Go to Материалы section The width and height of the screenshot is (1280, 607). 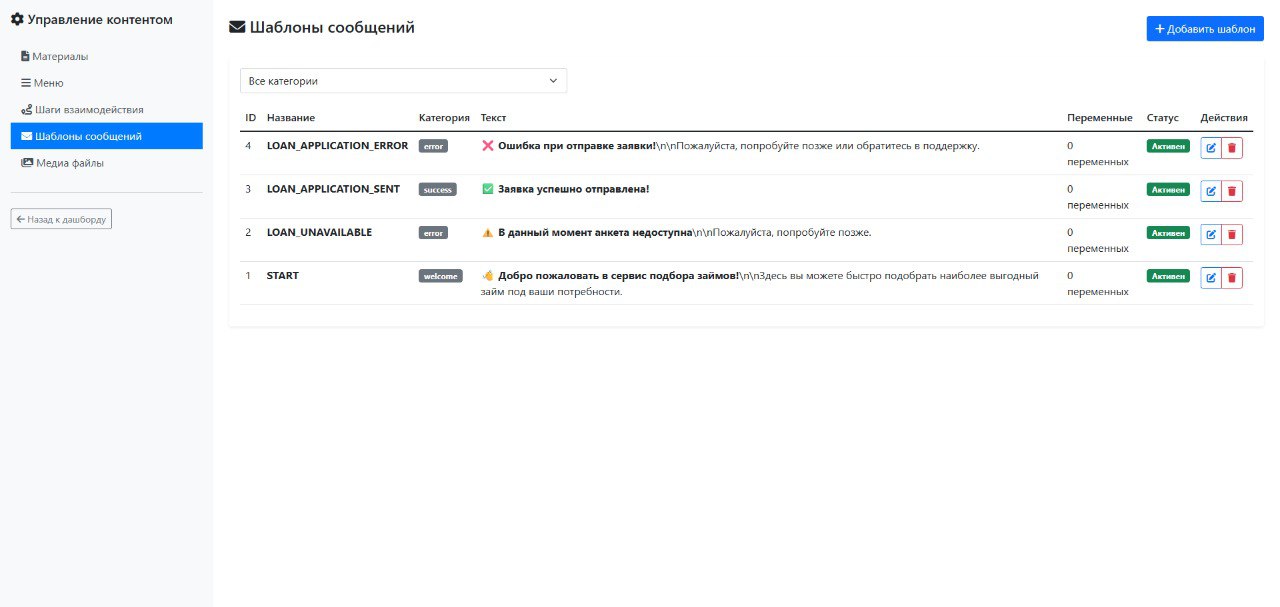coord(60,56)
